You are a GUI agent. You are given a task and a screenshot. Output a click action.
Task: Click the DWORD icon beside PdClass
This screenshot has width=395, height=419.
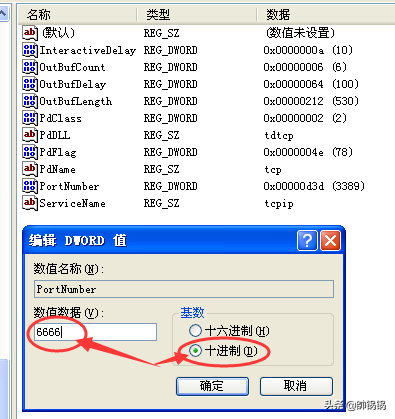pyautogui.click(x=30, y=118)
